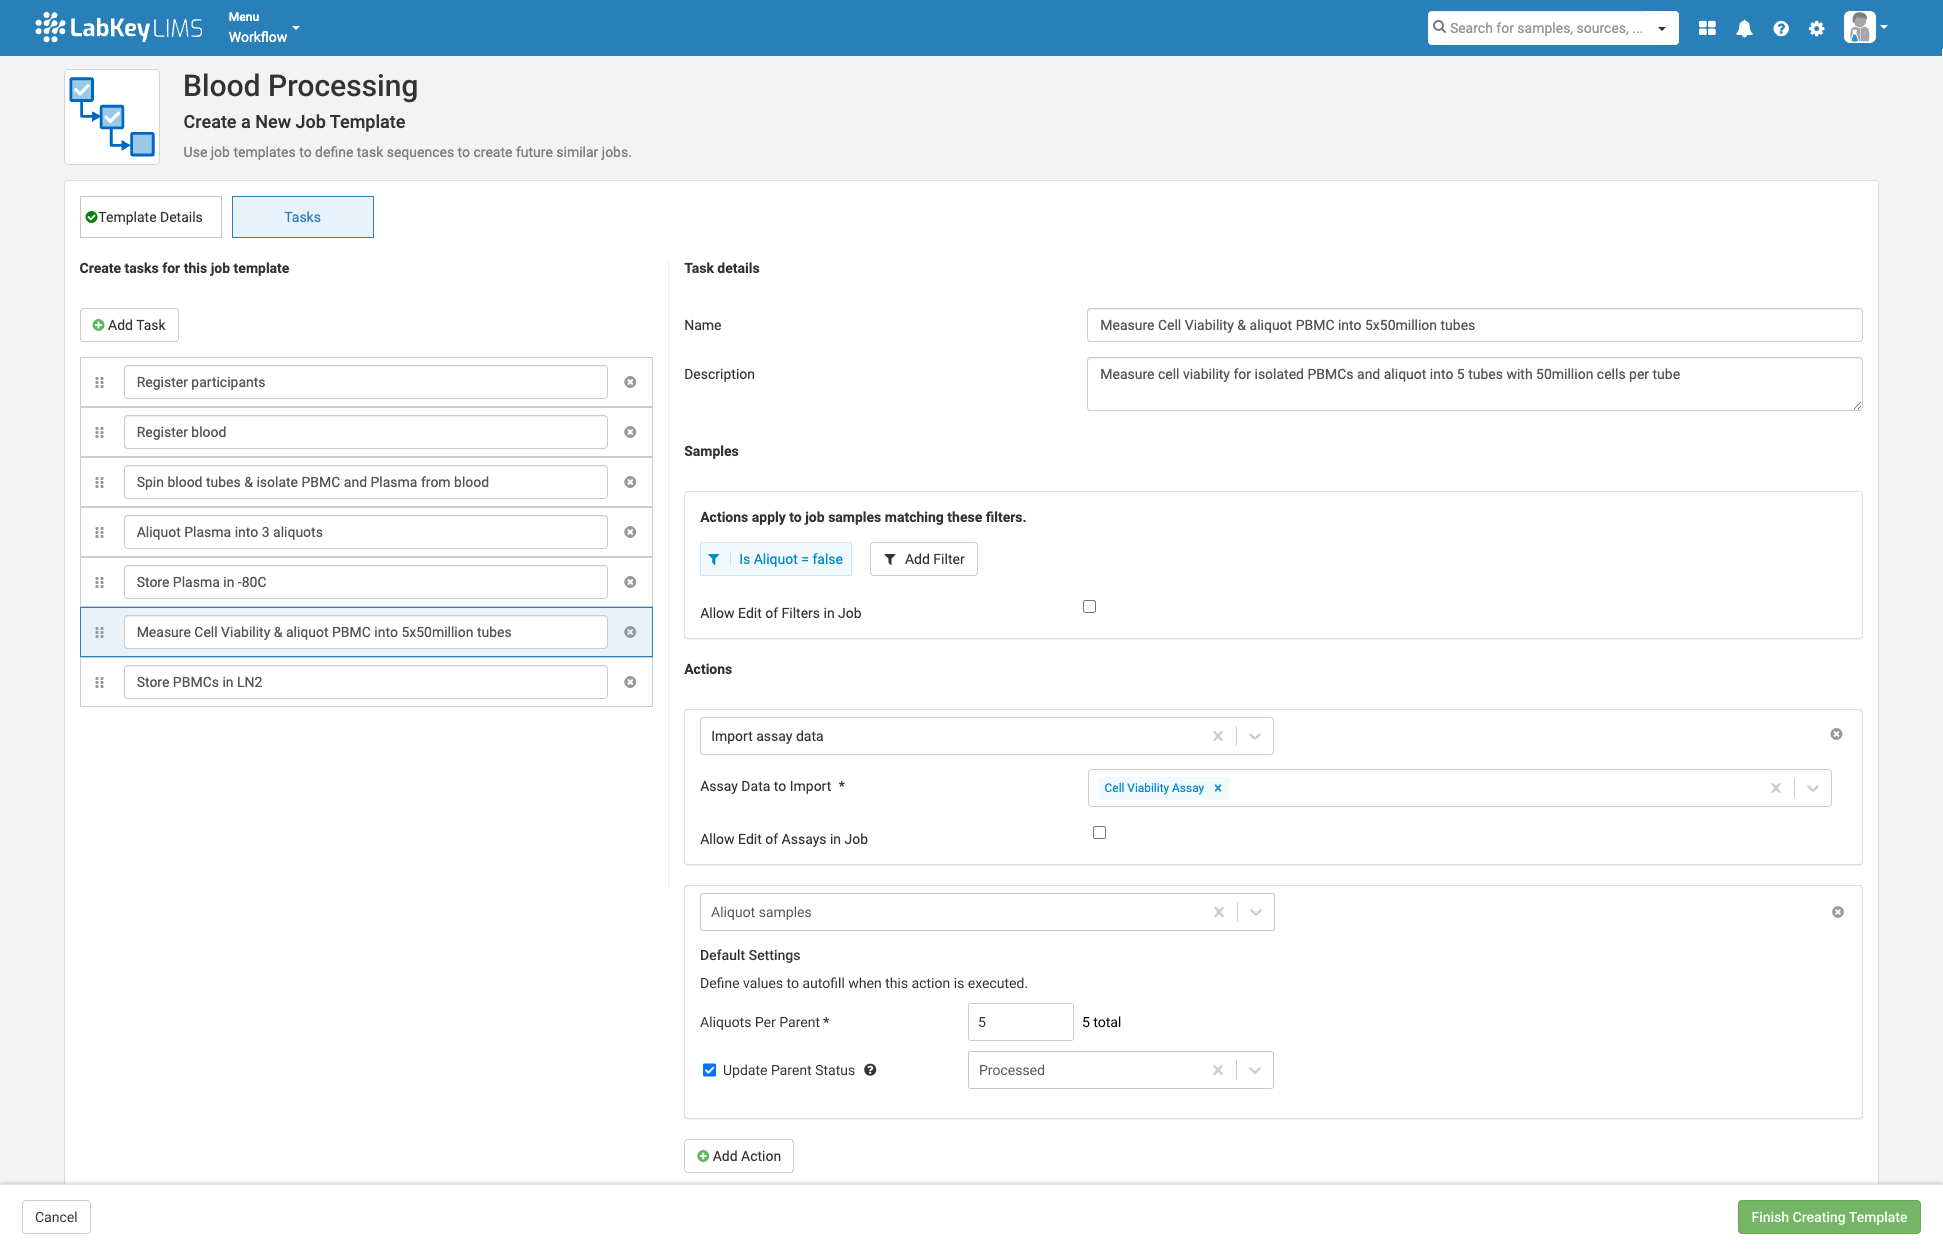Viewport: 1943px width, 1250px height.
Task: Remove the Register blood task
Action: (630, 432)
